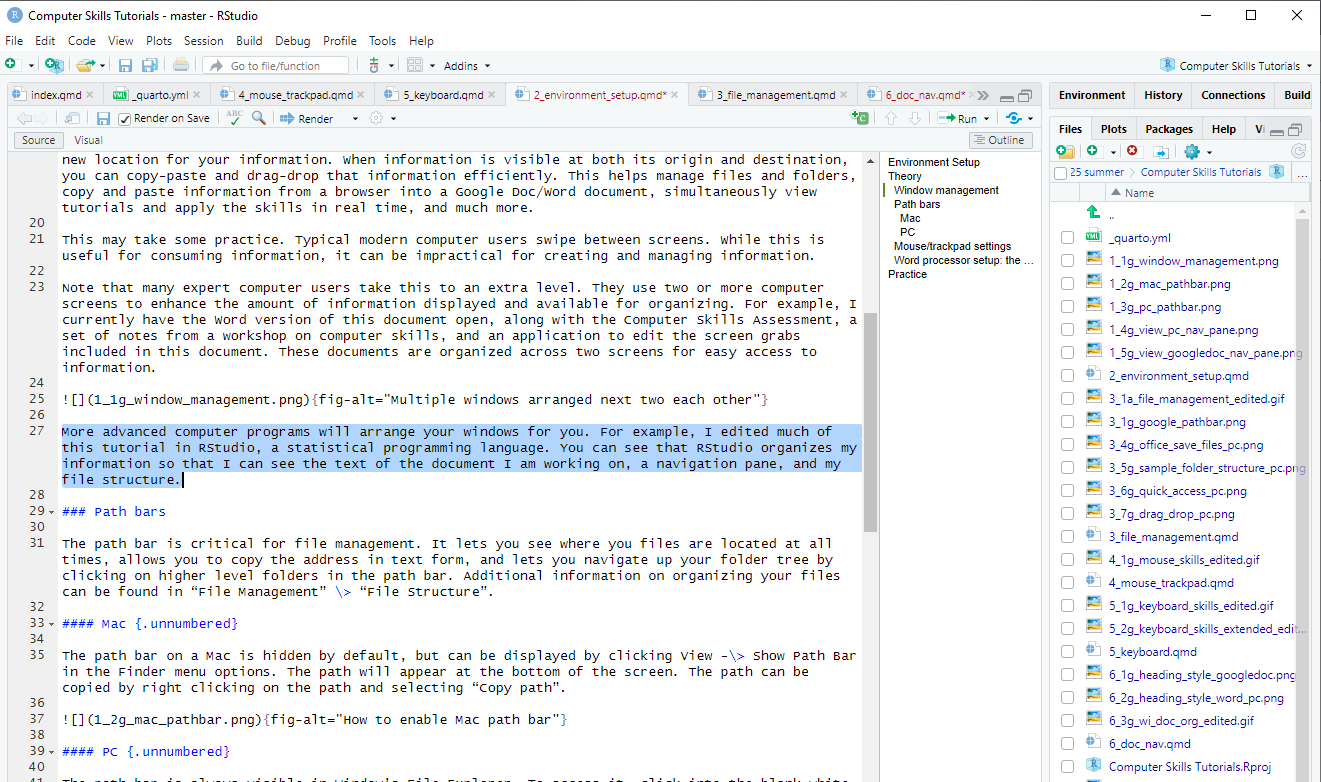1321x782 pixels.
Task: Click the Open file folder icon
Action: pyautogui.click(x=84, y=65)
